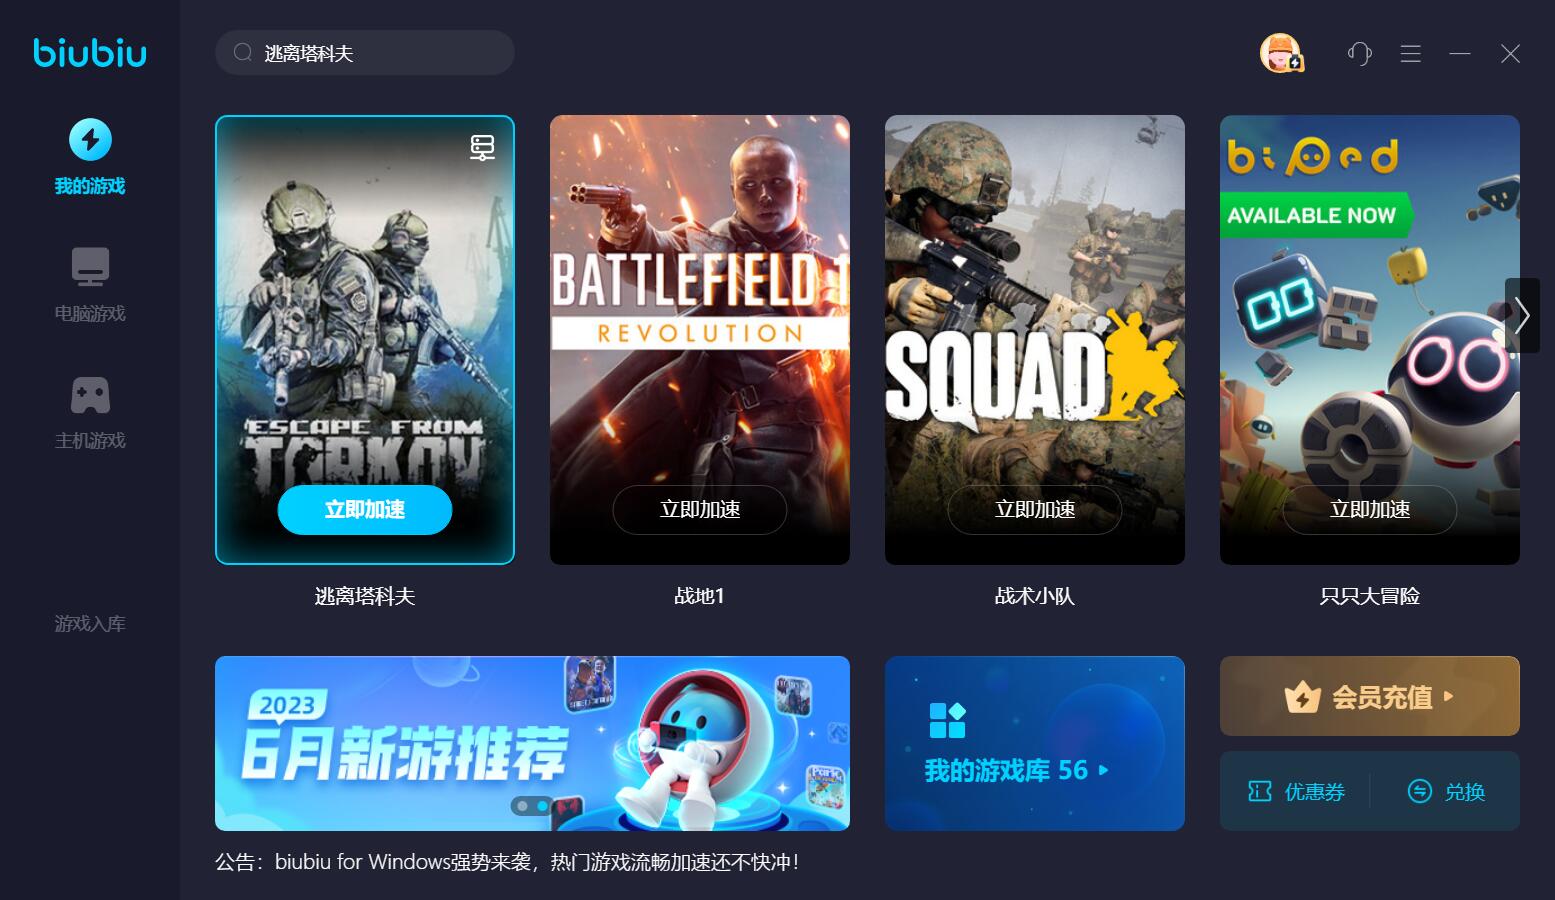The width and height of the screenshot is (1555, 900).
Task: Open the hamburger menu in title bar
Action: tap(1410, 54)
